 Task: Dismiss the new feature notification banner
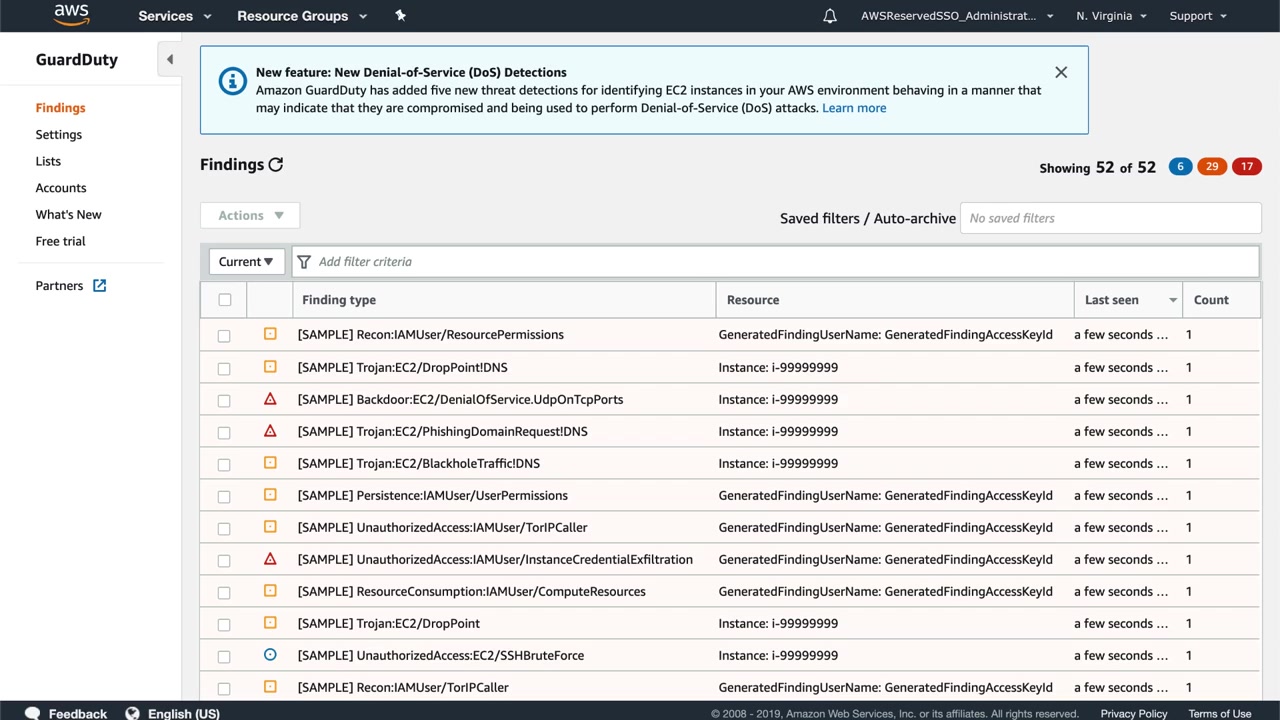(x=1061, y=72)
